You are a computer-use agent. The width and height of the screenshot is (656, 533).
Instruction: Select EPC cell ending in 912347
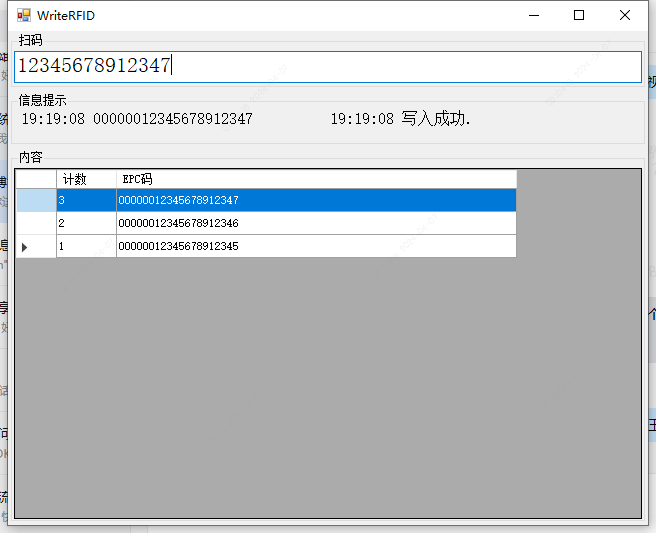click(316, 200)
